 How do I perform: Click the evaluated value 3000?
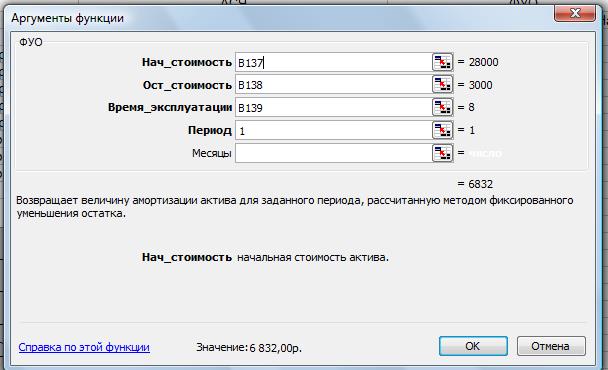tap(480, 85)
